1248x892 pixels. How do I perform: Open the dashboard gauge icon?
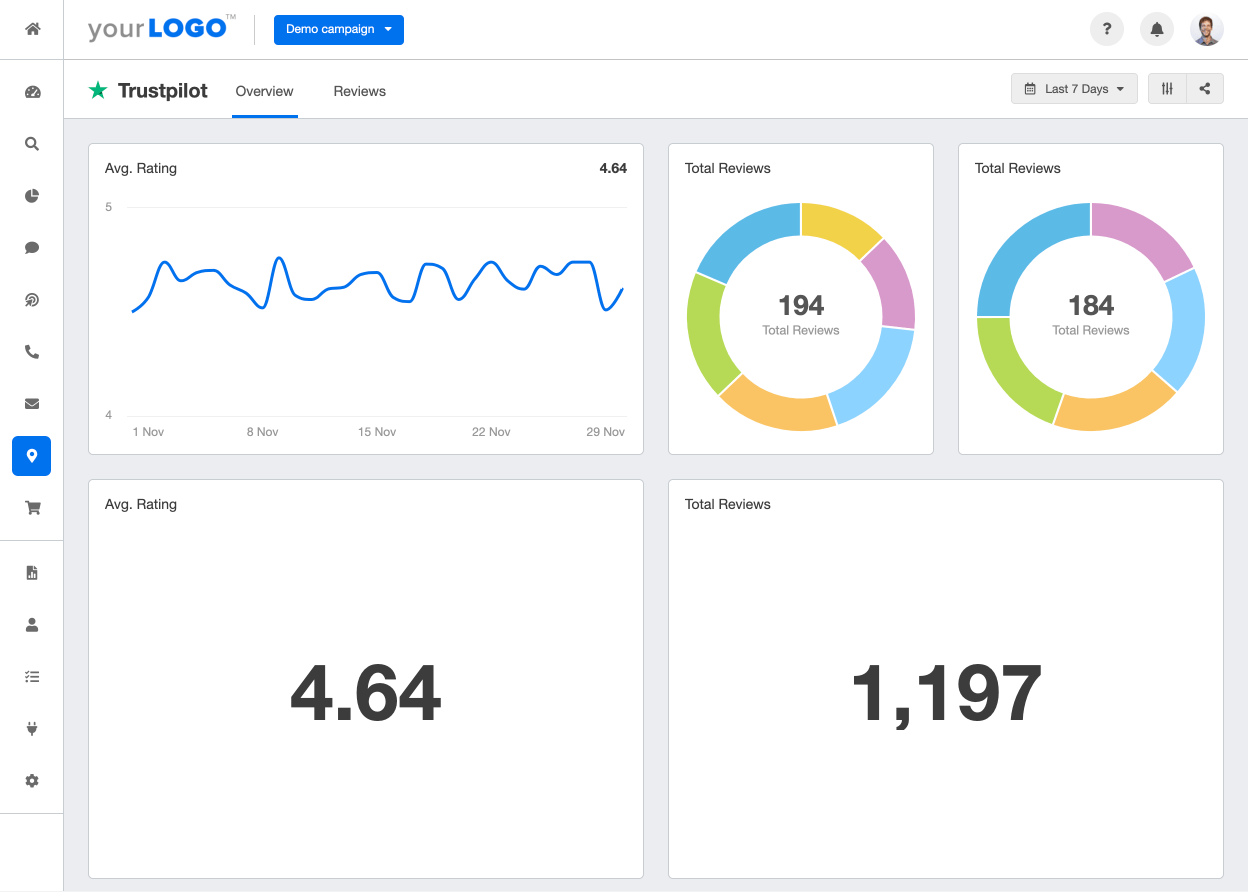pos(32,92)
